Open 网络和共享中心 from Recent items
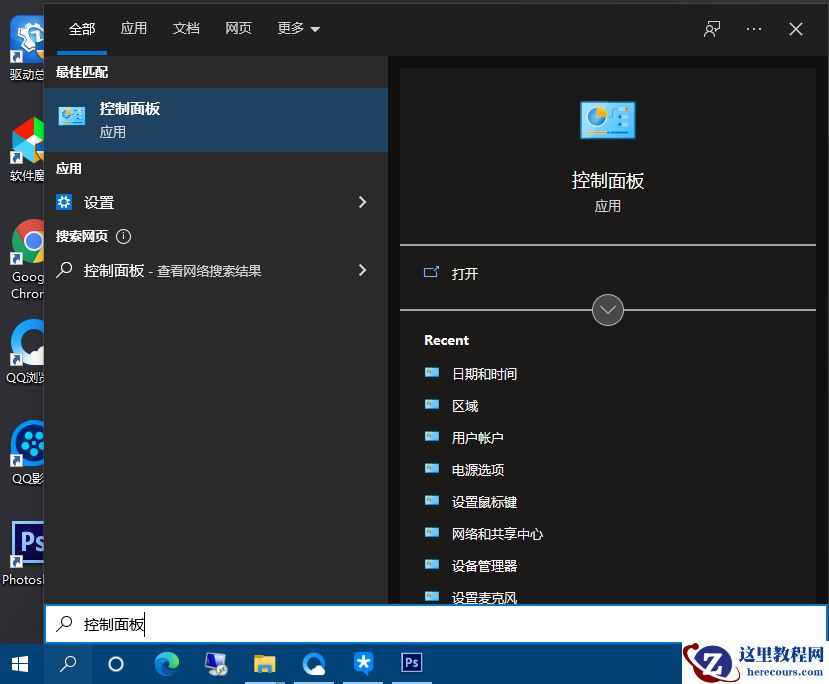The width and height of the screenshot is (829, 684). (497, 533)
